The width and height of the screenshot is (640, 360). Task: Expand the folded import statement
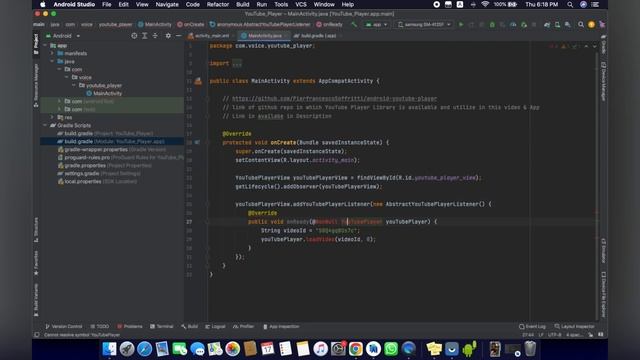237,63
